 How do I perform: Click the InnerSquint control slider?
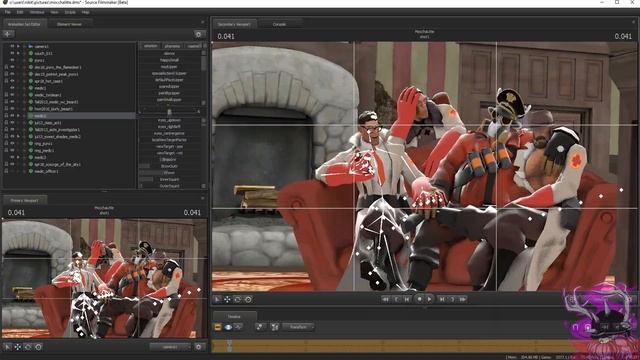tap(169, 179)
